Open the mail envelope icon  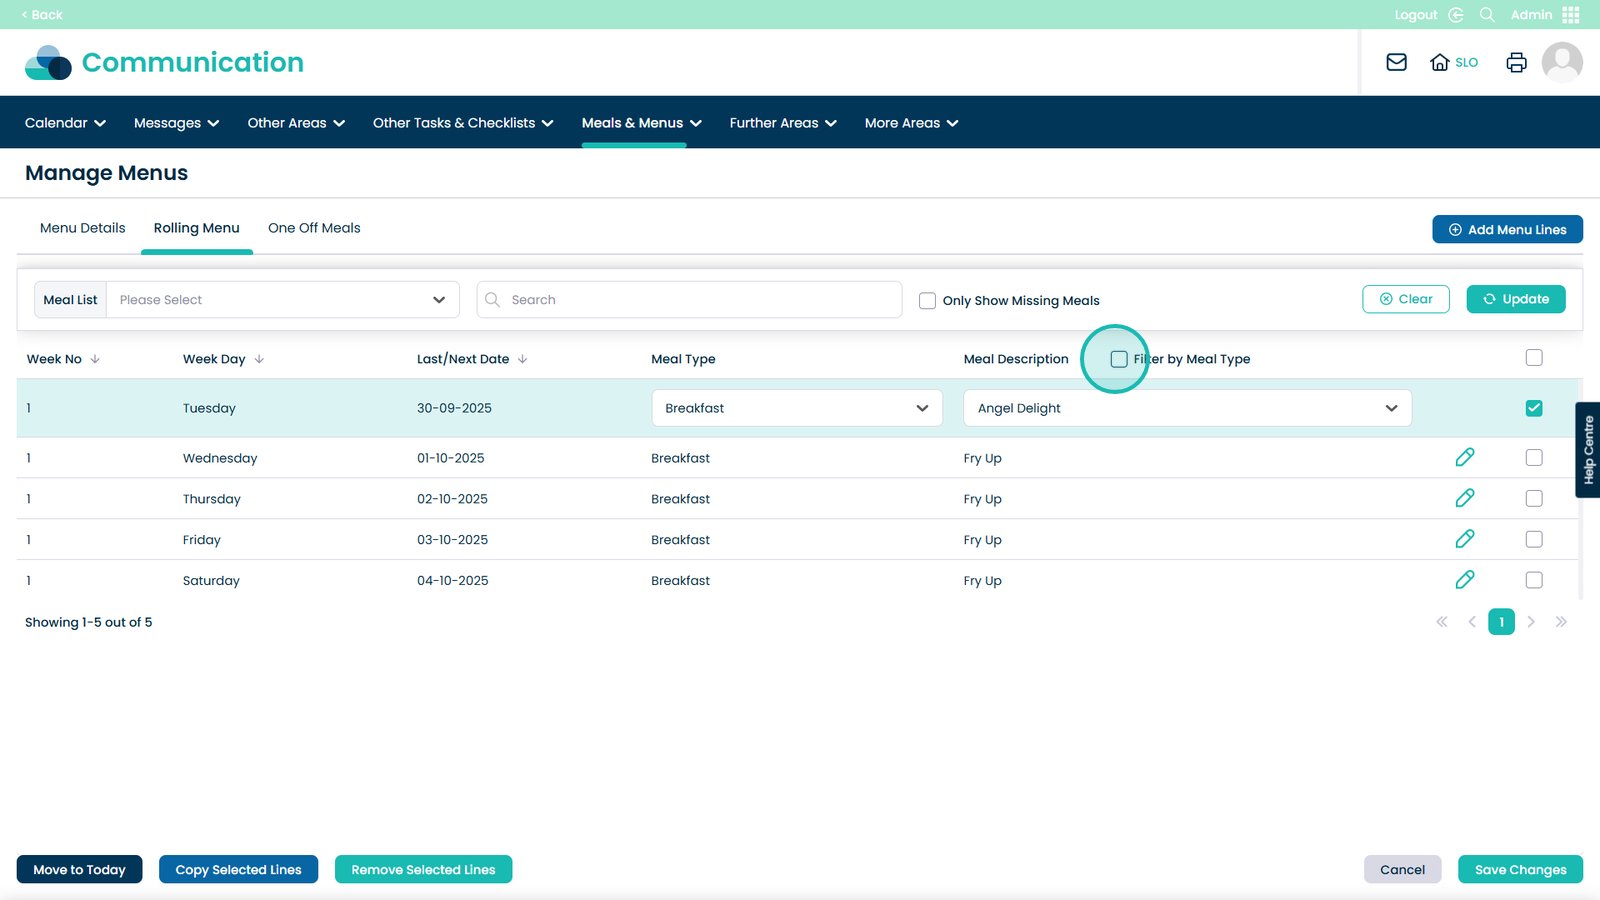point(1396,62)
